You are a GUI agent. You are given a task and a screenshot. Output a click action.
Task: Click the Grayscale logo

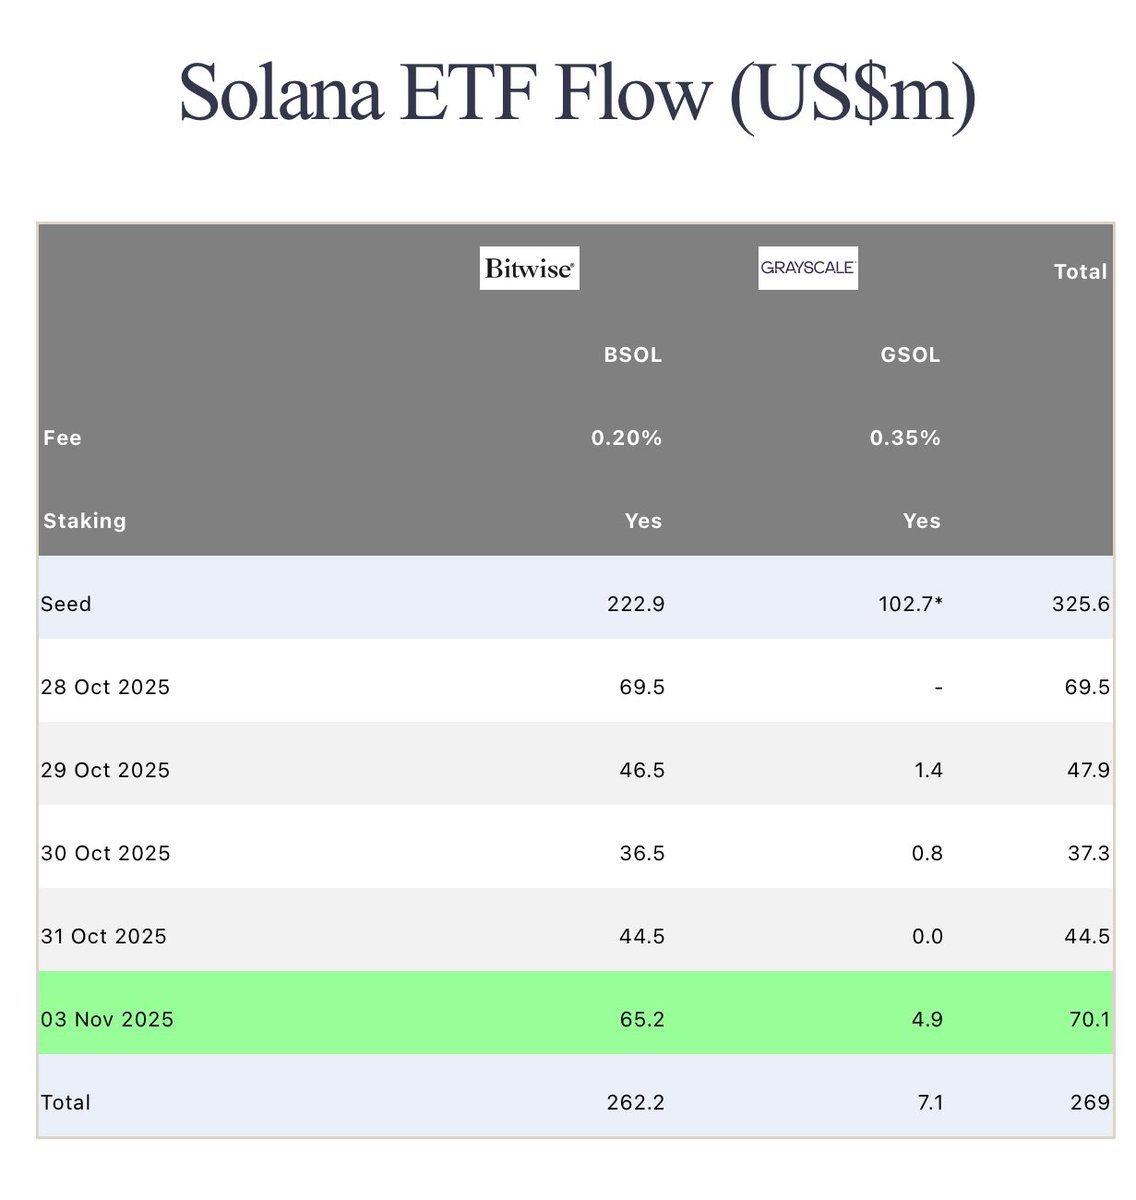pos(807,268)
